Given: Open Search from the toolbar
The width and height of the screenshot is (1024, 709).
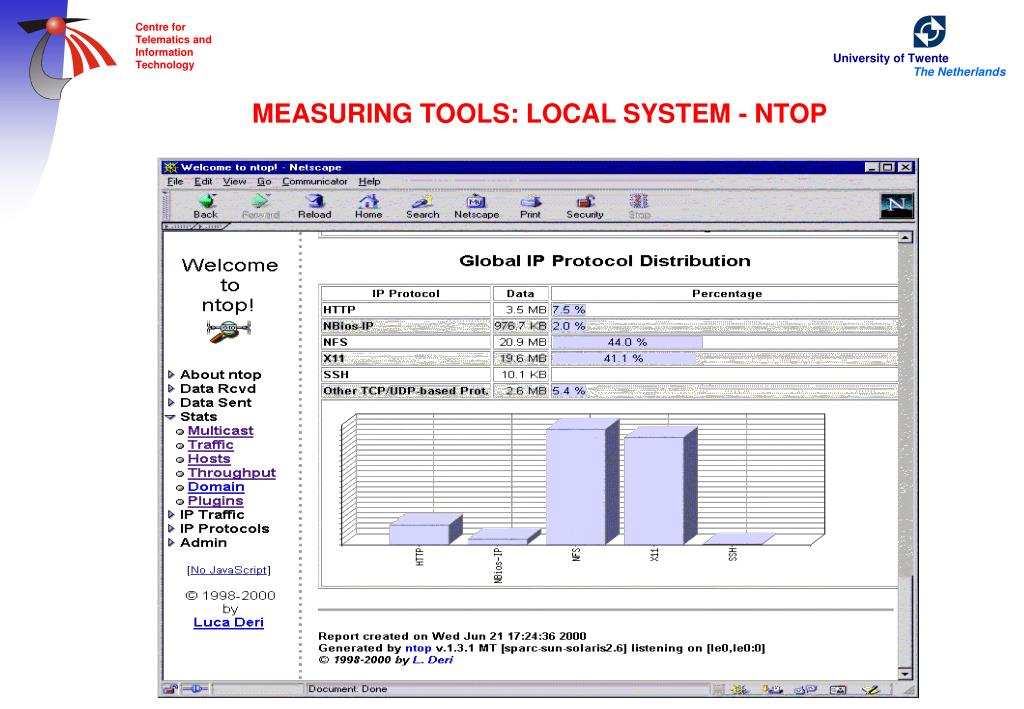Looking at the screenshot, I should tap(423, 206).
